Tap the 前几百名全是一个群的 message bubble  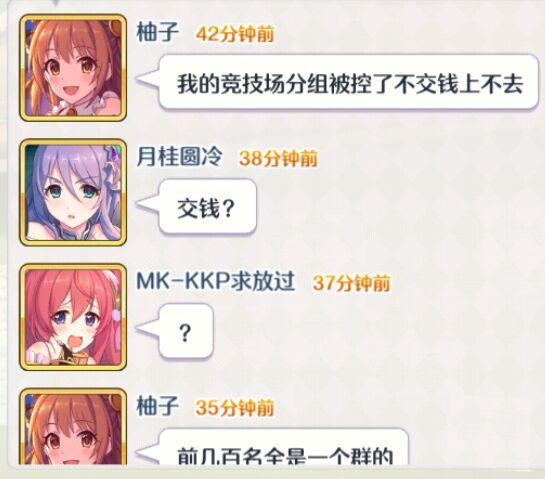click(x=283, y=447)
